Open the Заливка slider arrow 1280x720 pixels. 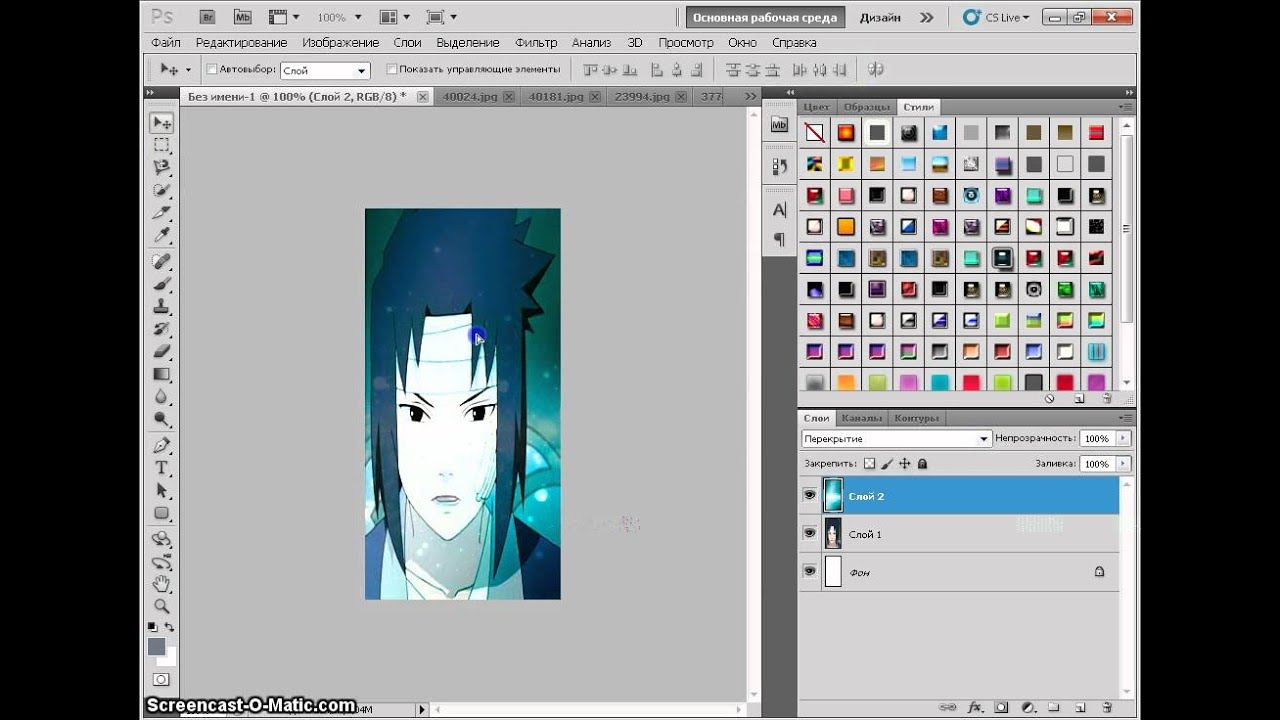(1123, 464)
